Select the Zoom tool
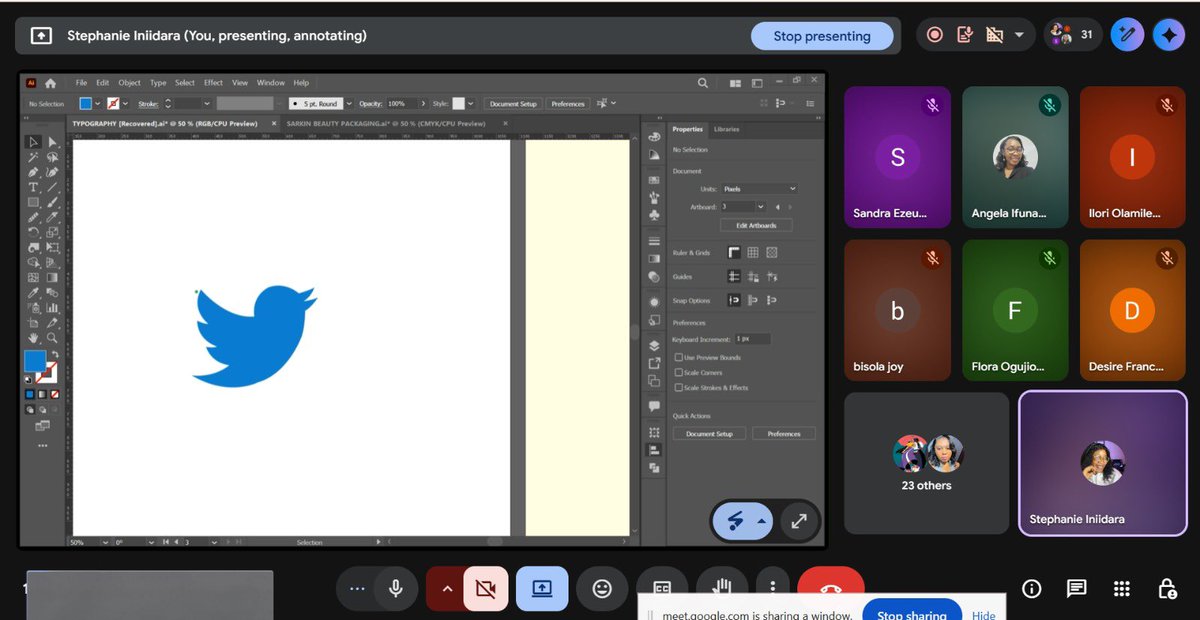Image resolution: width=1200 pixels, height=620 pixels. point(52,338)
